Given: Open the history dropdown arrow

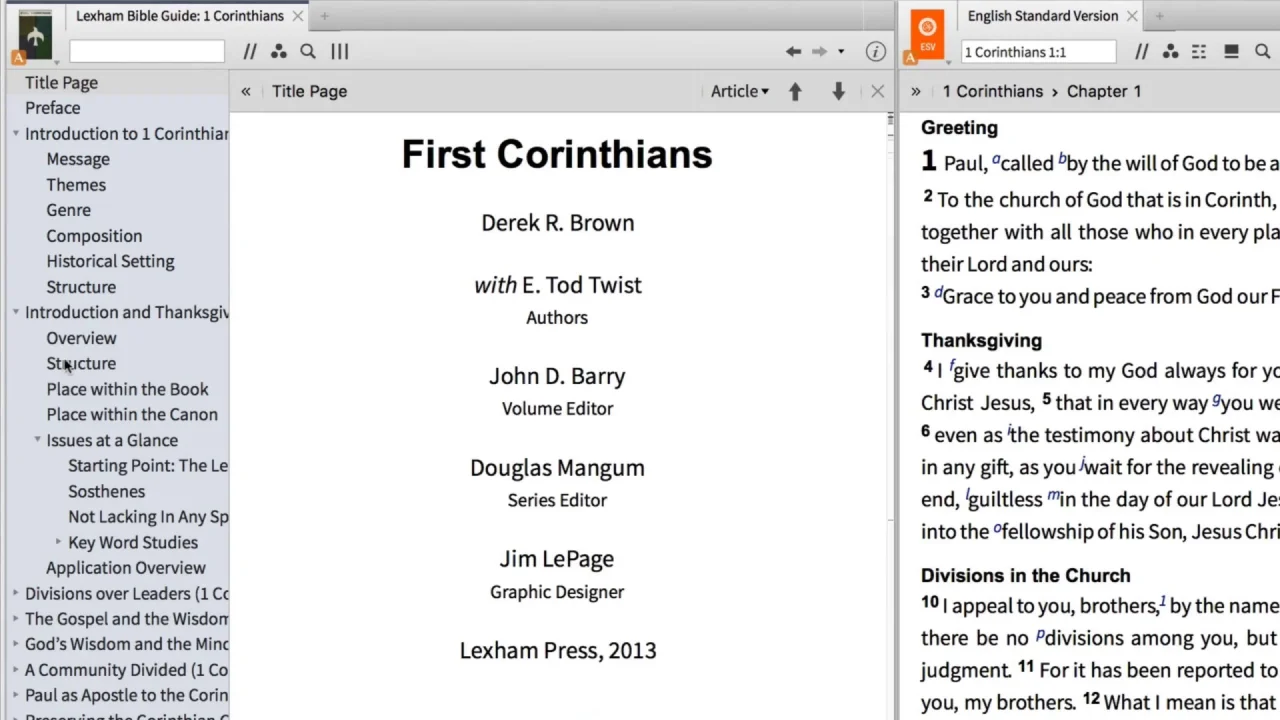Looking at the screenshot, I should tap(841, 52).
